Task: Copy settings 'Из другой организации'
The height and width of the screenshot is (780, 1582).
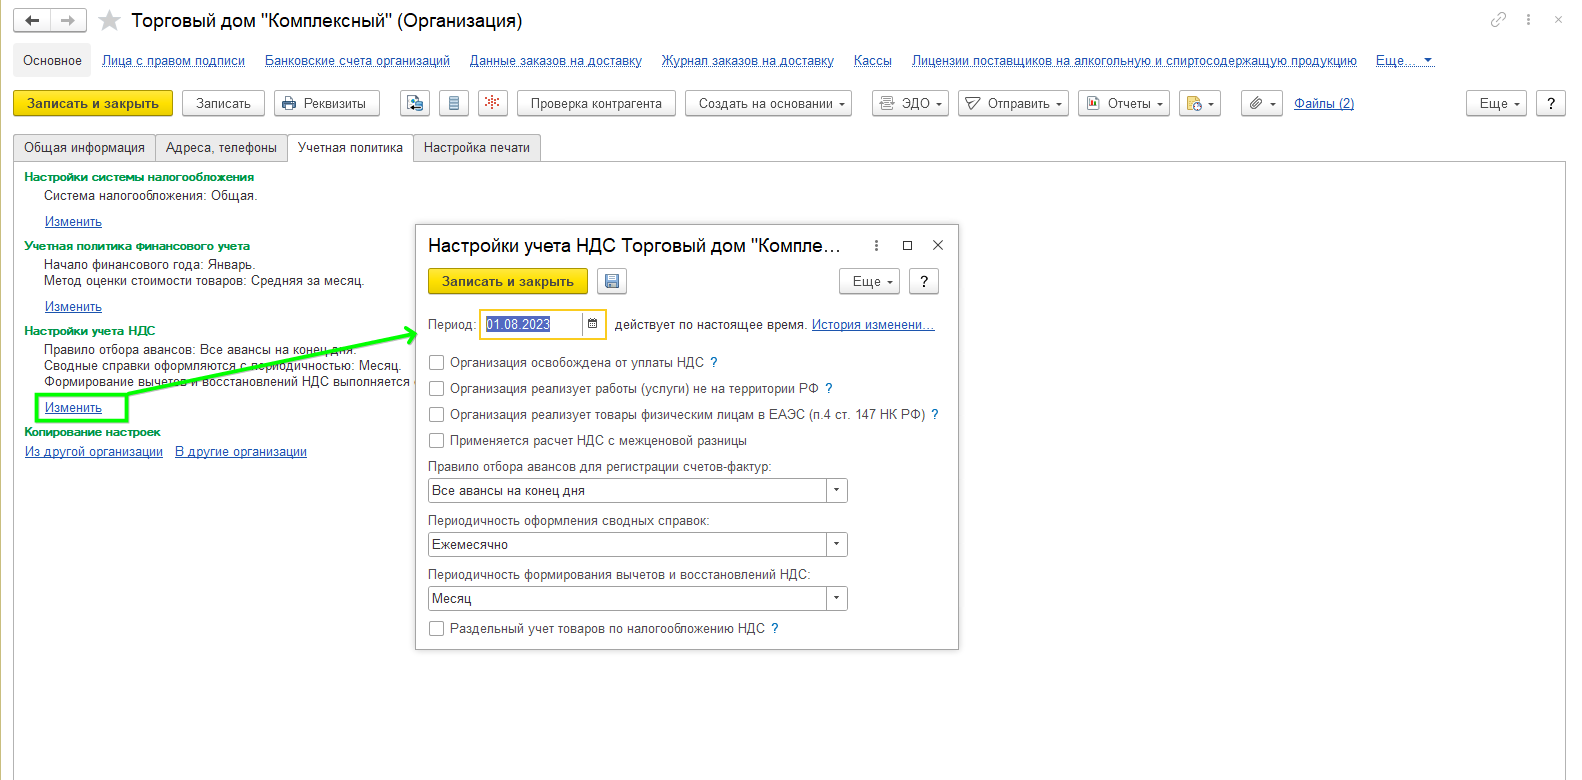Action: pyautogui.click(x=94, y=451)
